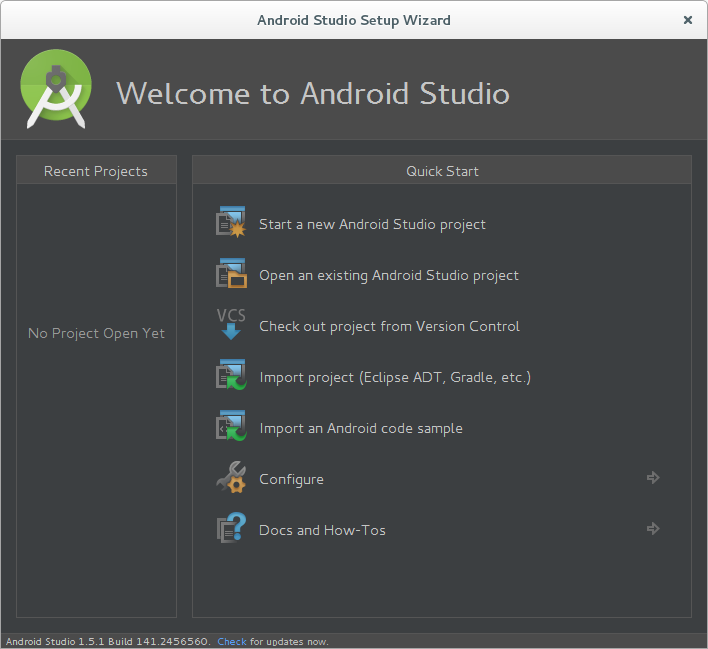Expand the Configure submenu arrow
This screenshot has height=649, width=708.
click(653, 477)
